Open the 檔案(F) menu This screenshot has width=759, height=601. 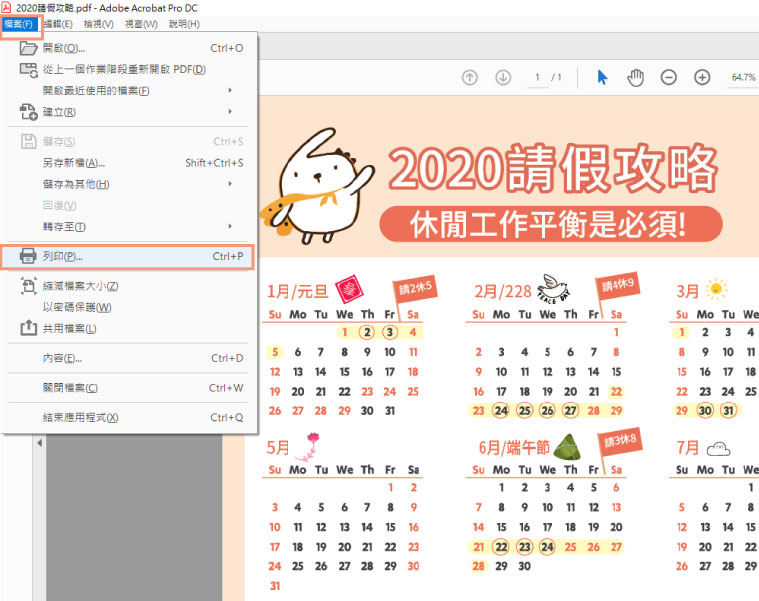click(x=19, y=24)
